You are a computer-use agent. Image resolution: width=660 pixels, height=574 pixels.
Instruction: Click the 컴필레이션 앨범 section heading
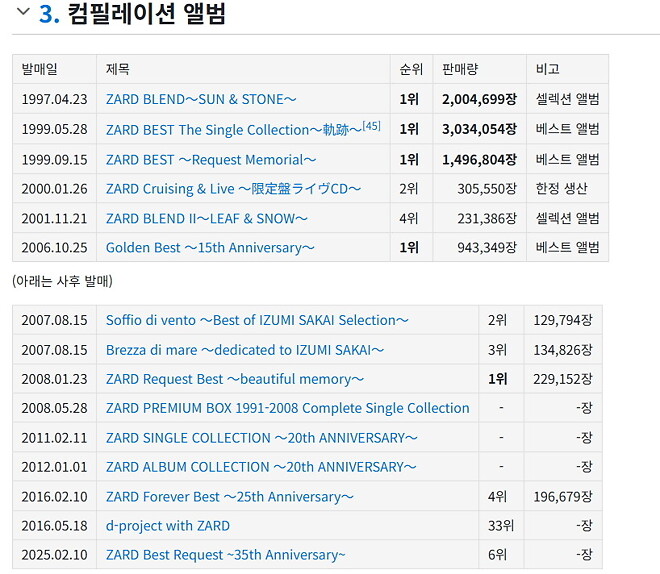tap(146, 13)
